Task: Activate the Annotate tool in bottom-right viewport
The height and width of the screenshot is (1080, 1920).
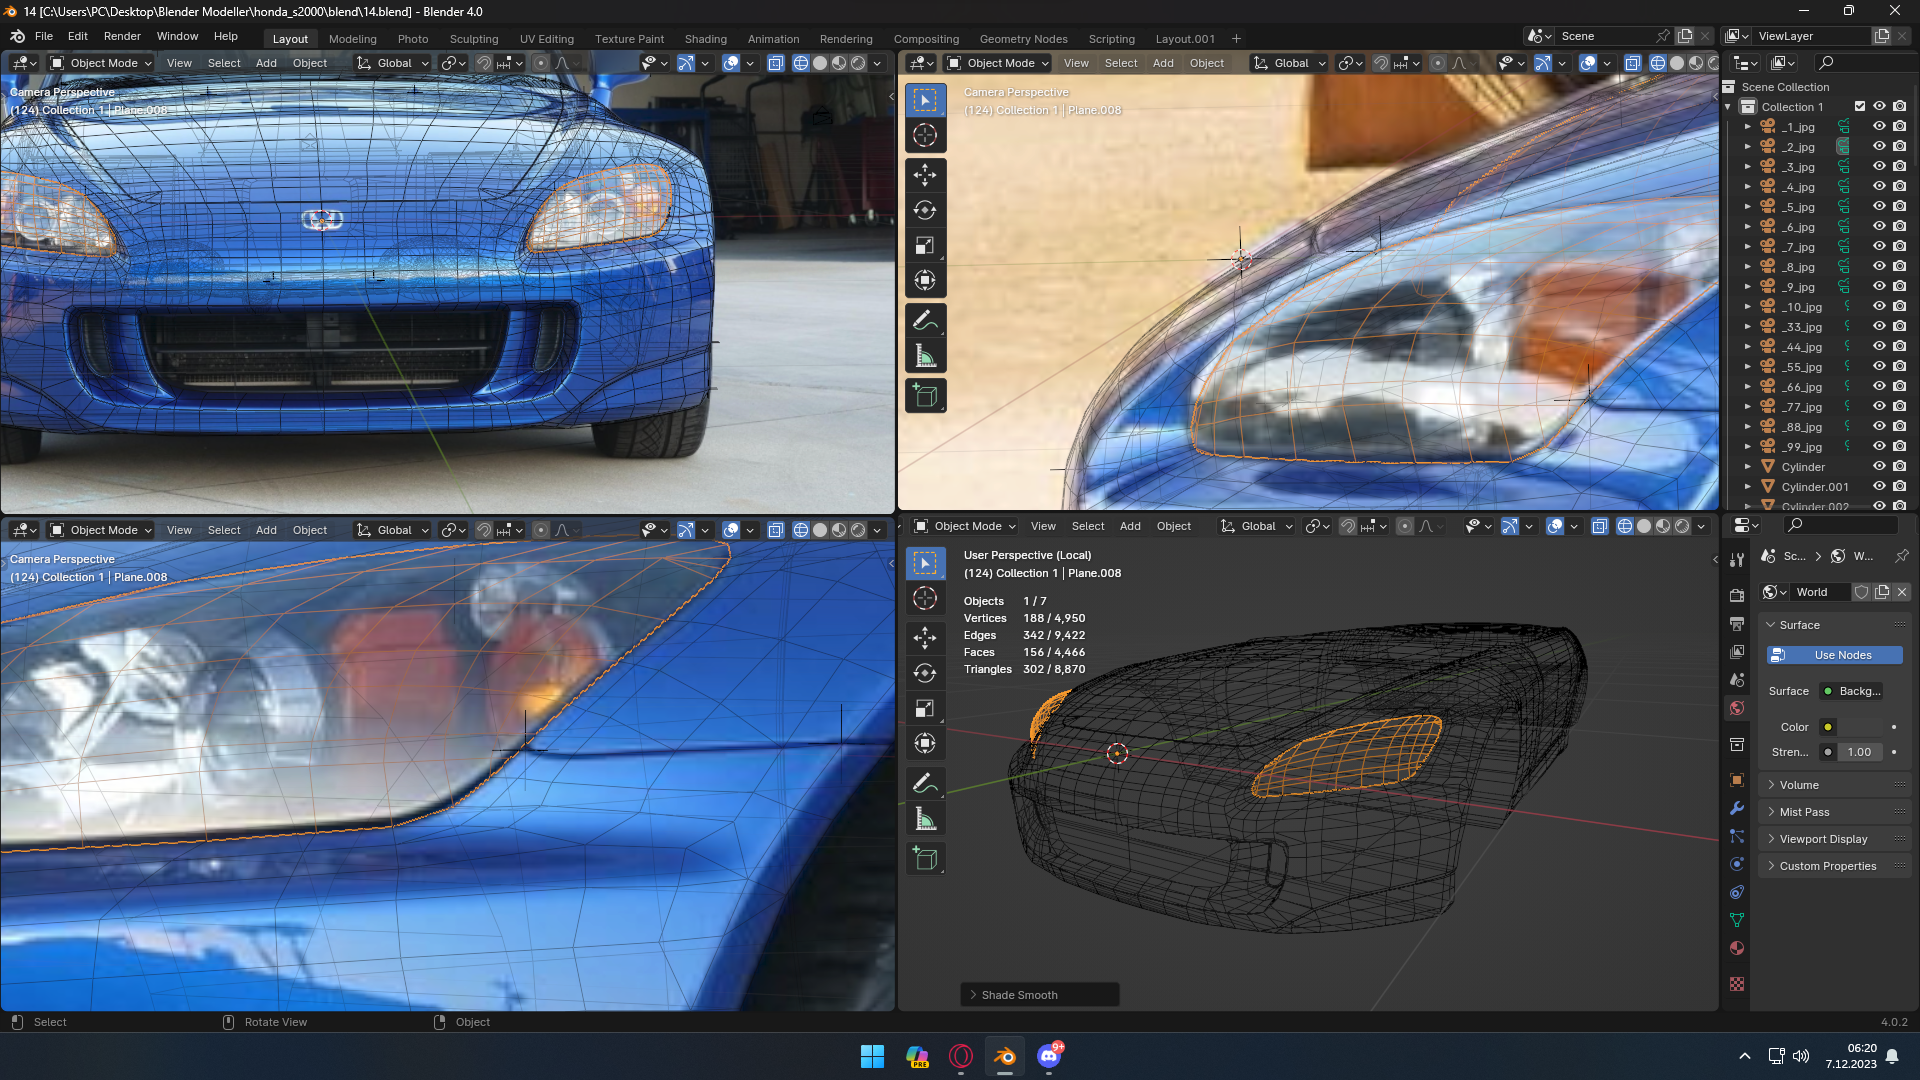Action: [x=925, y=783]
